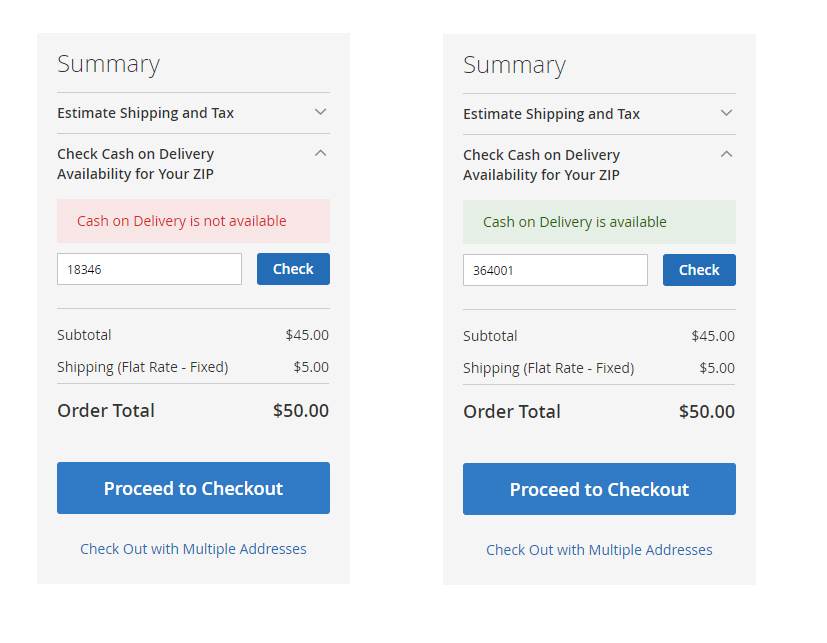827x643 pixels.
Task: Select the green 'Cash on Delivery is available' message
Action: tap(575, 222)
